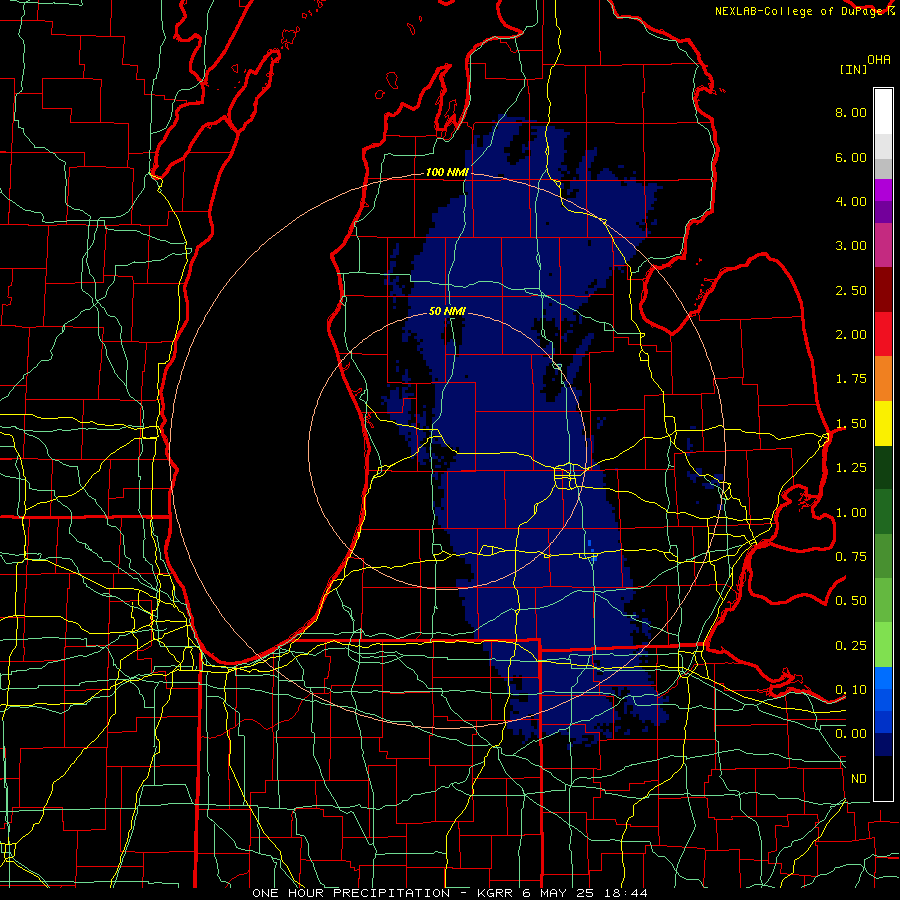Click the 6.00 scale value
Viewport: 900px width, 900px height.
click(851, 157)
